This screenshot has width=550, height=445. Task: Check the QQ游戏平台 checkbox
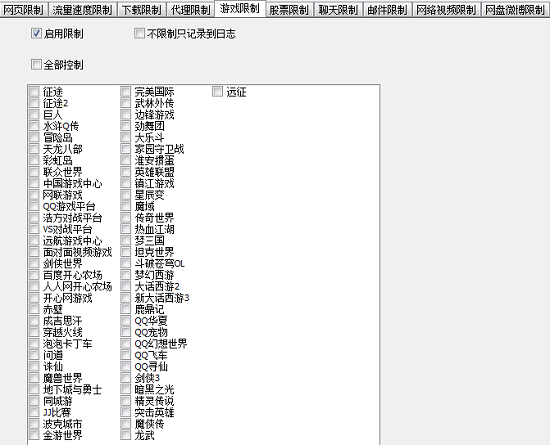coord(34,206)
